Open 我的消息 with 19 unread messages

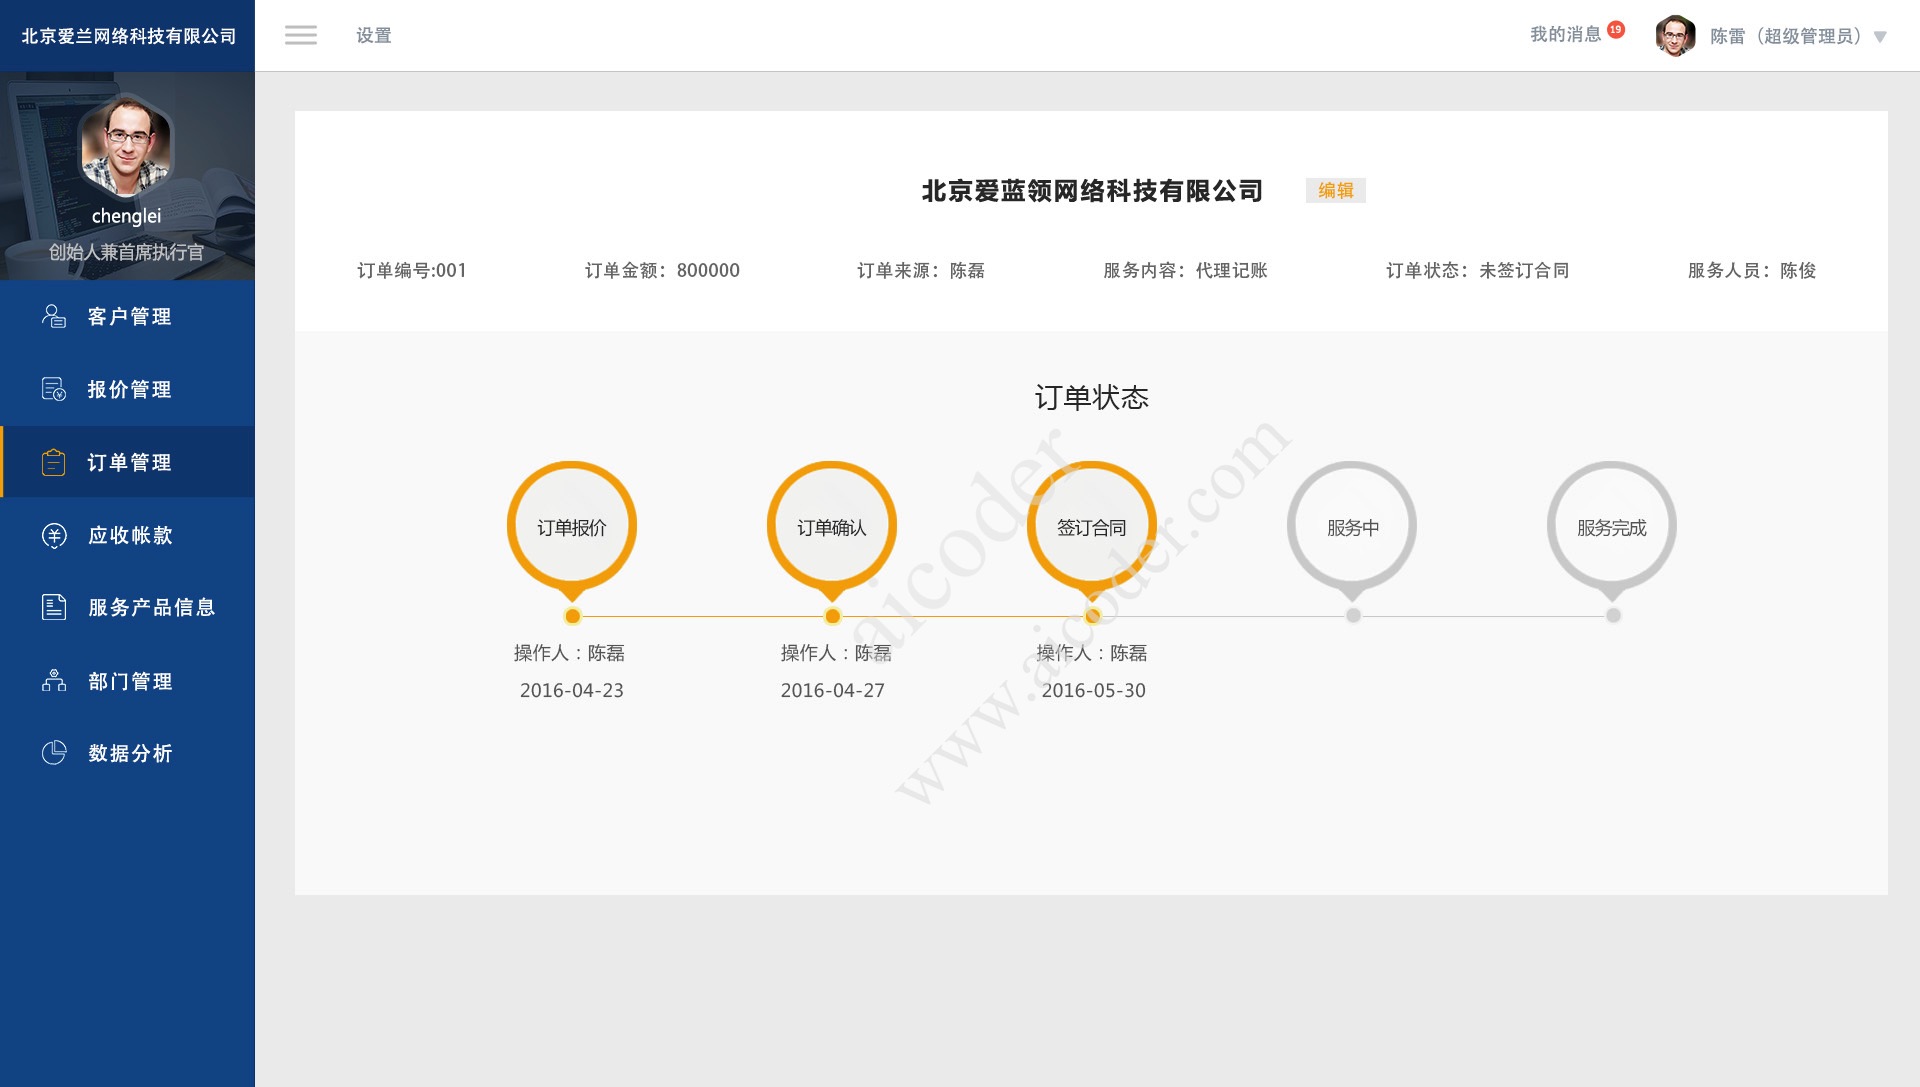(1564, 33)
